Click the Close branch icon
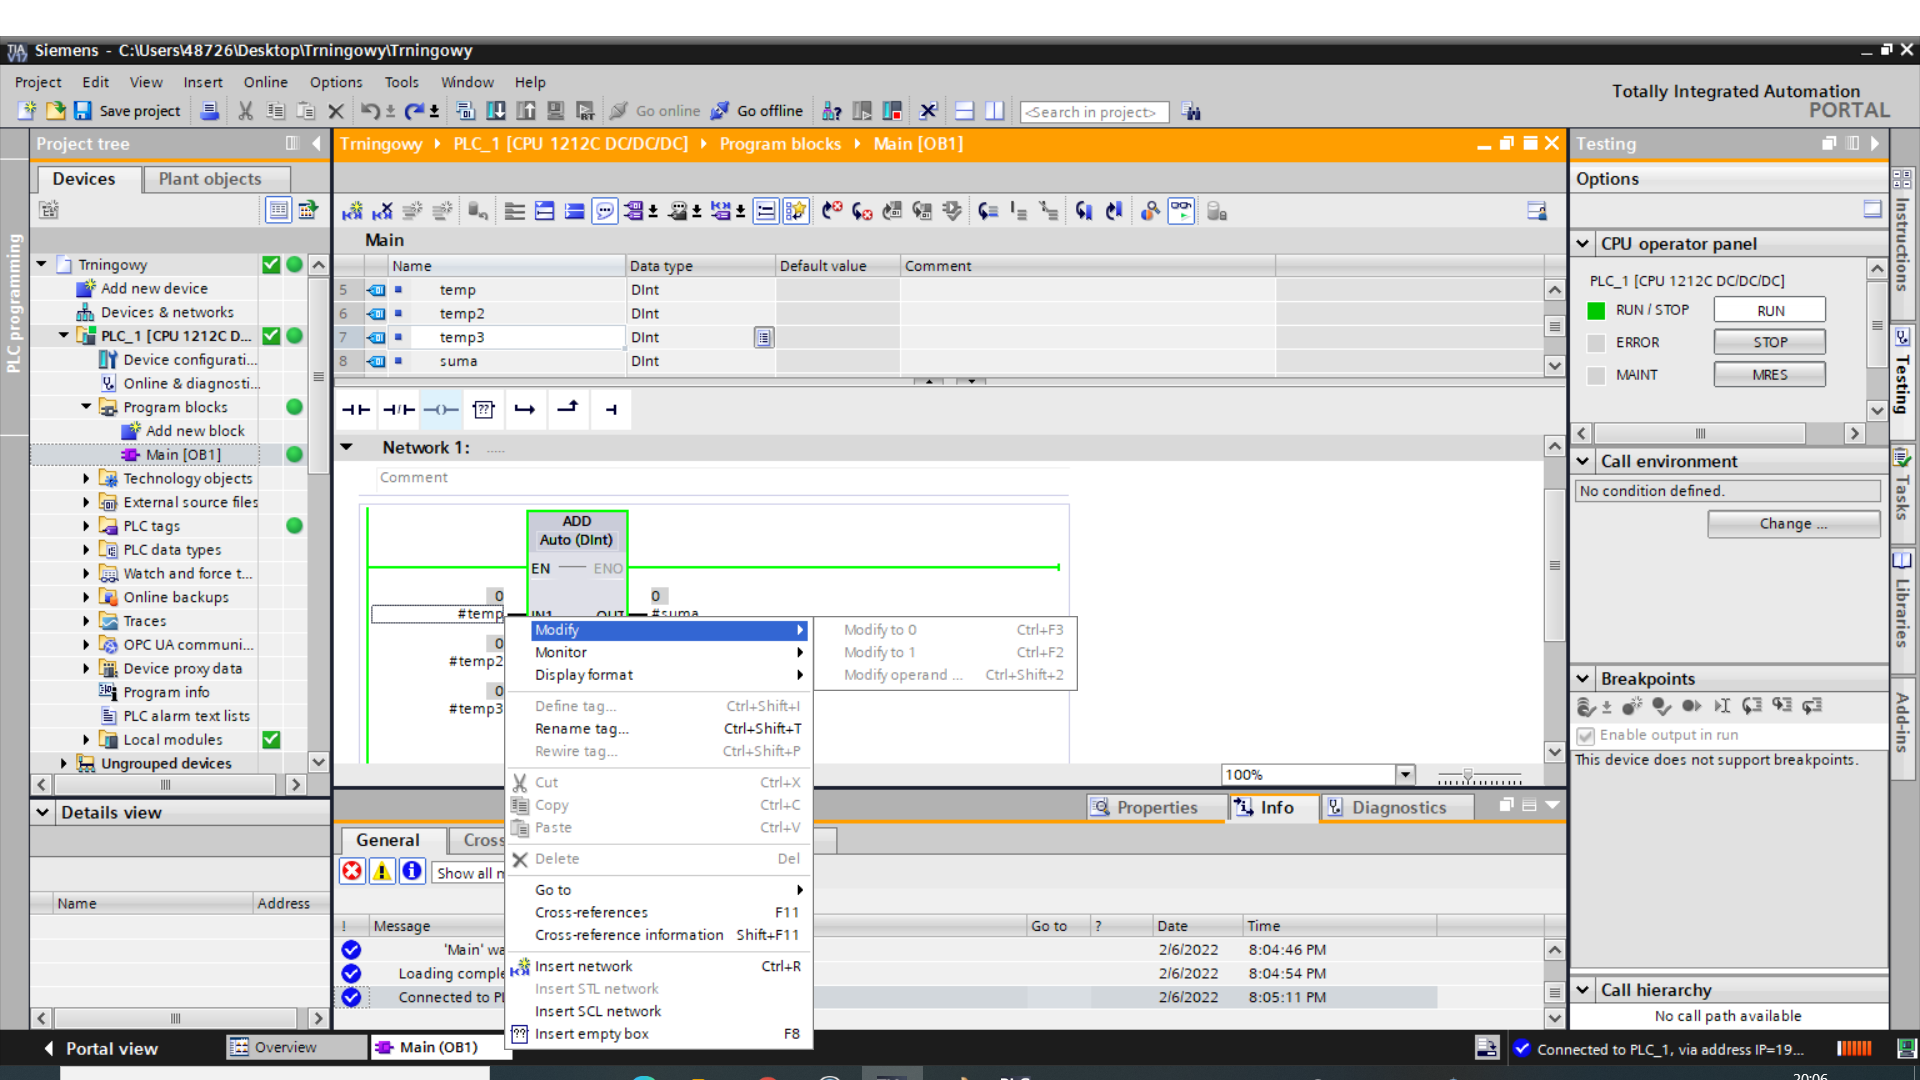The image size is (1920, 1080). tap(568, 409)
